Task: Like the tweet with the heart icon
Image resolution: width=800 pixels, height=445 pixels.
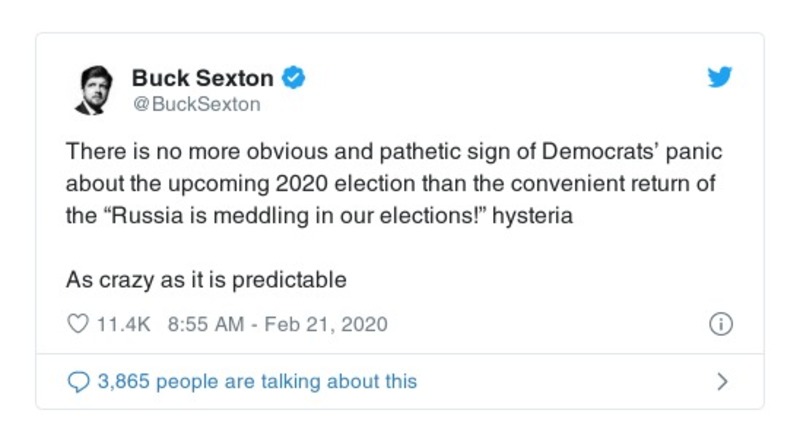Action: (x=78, y=325)
